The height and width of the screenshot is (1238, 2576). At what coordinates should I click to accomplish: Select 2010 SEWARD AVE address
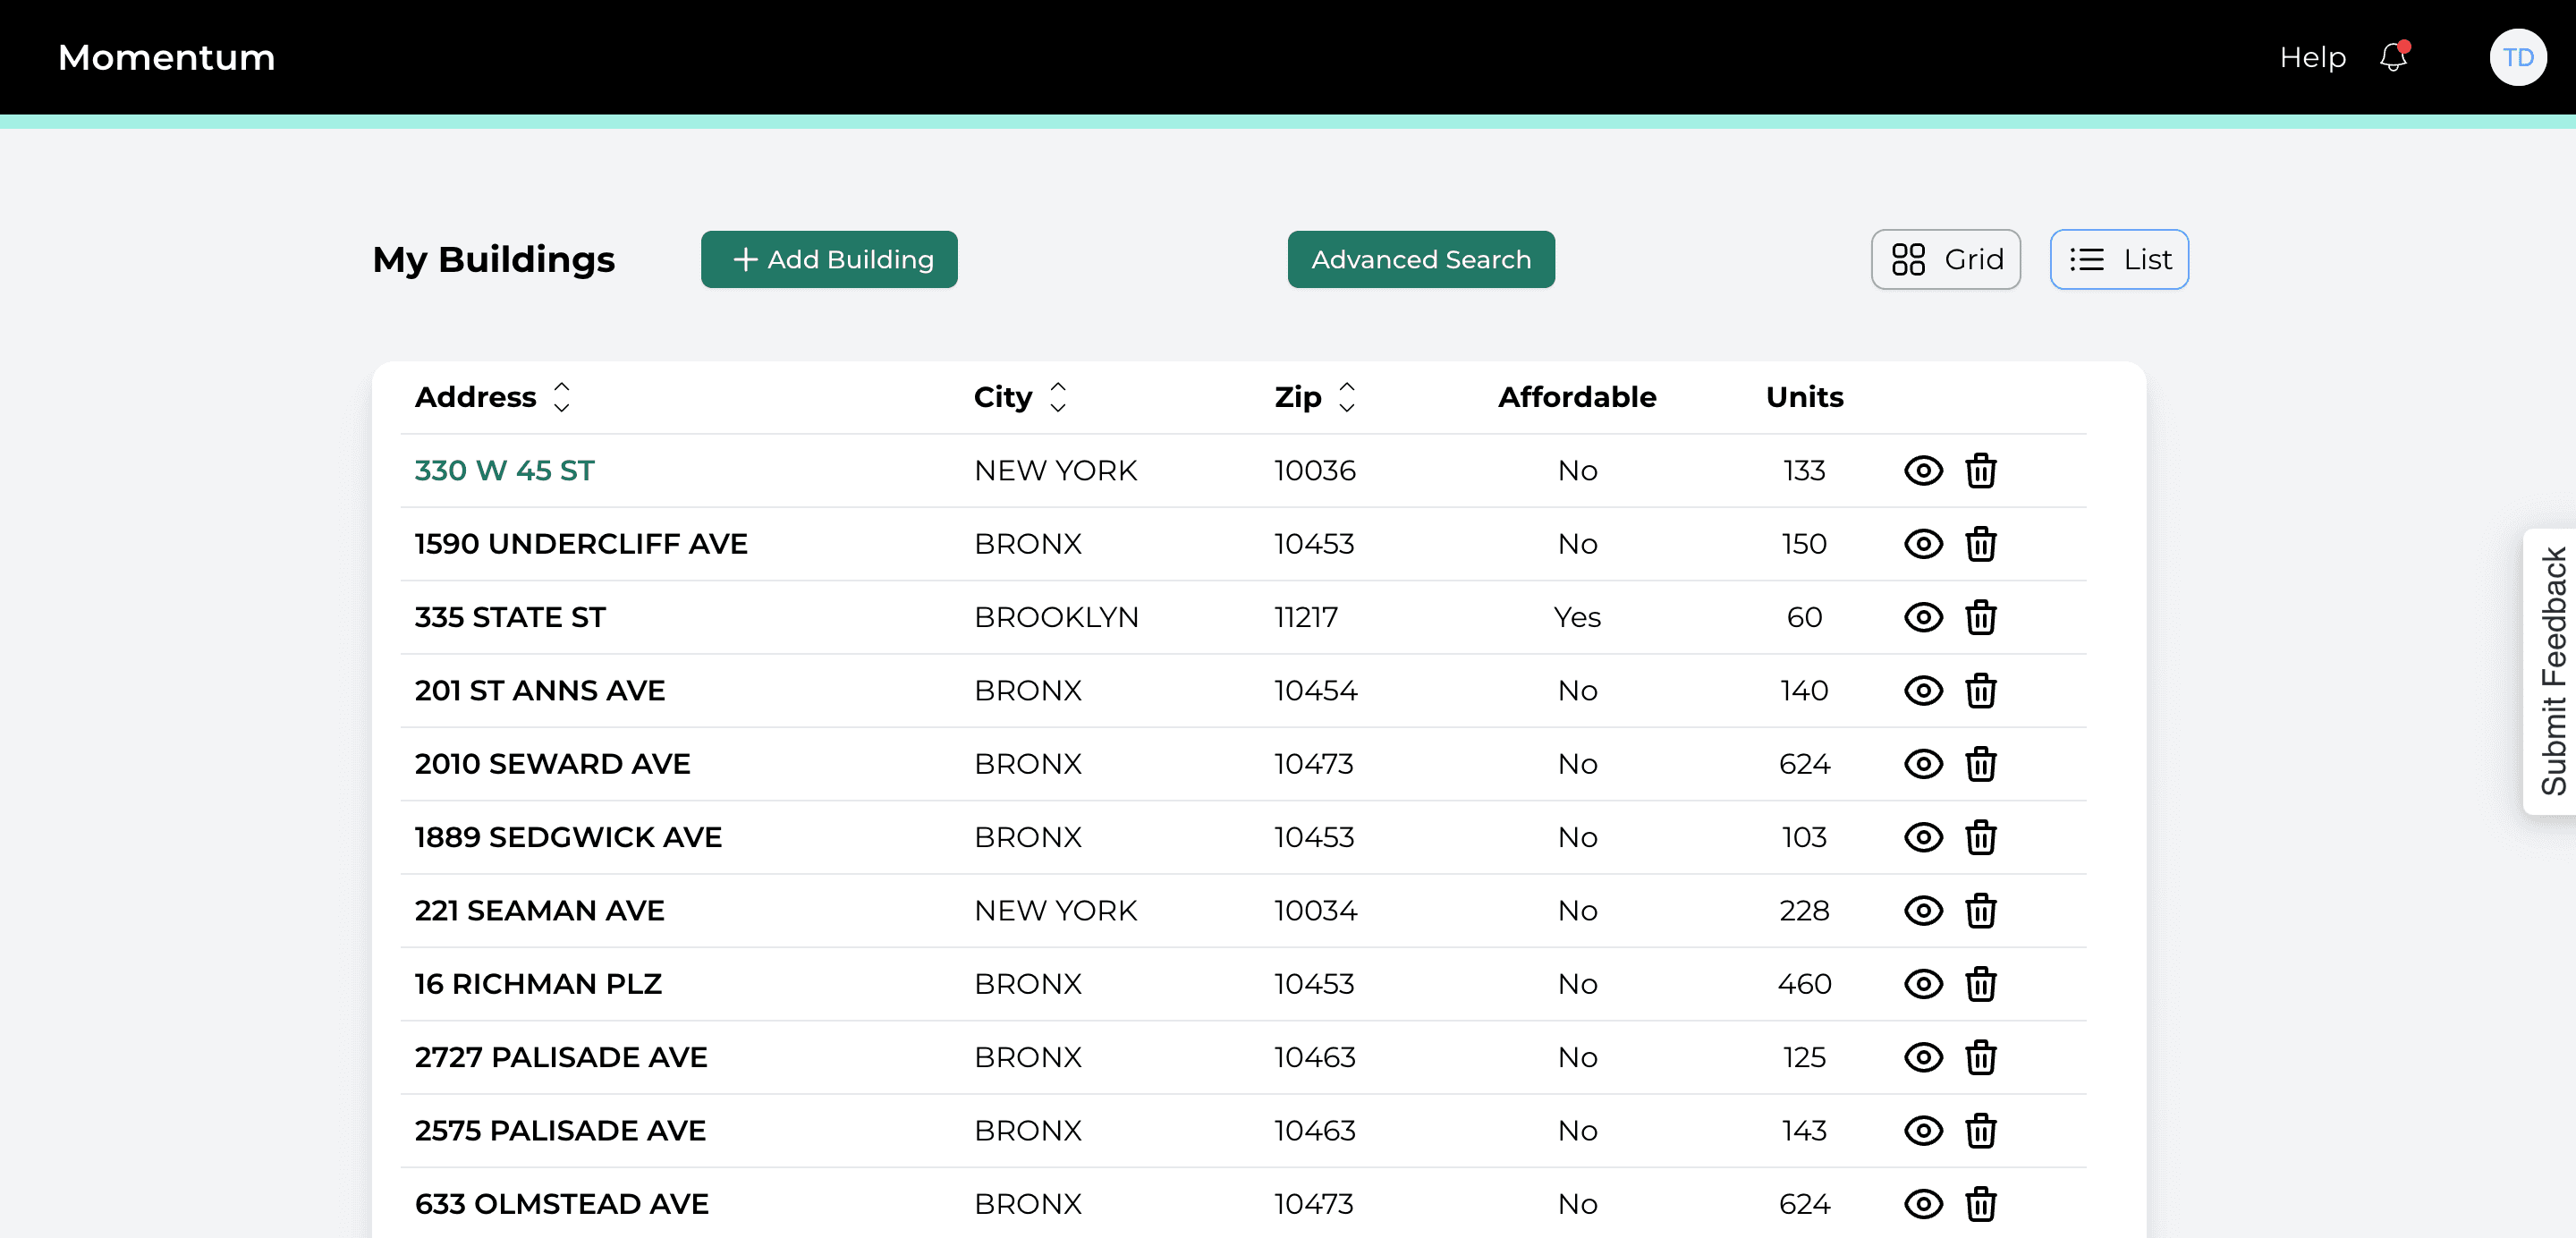552,764
